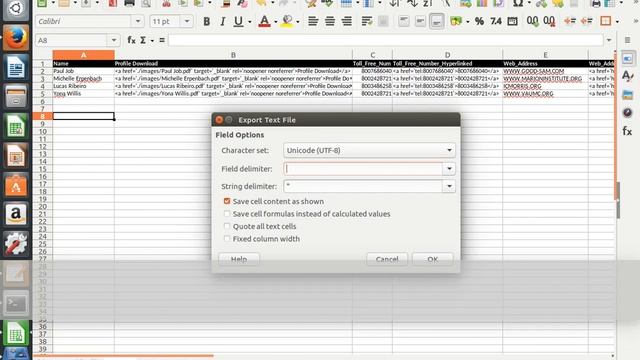The height and width of the screenshot is (360, 640).
Task: Add a decimal place
Action: tap(532, 21)
